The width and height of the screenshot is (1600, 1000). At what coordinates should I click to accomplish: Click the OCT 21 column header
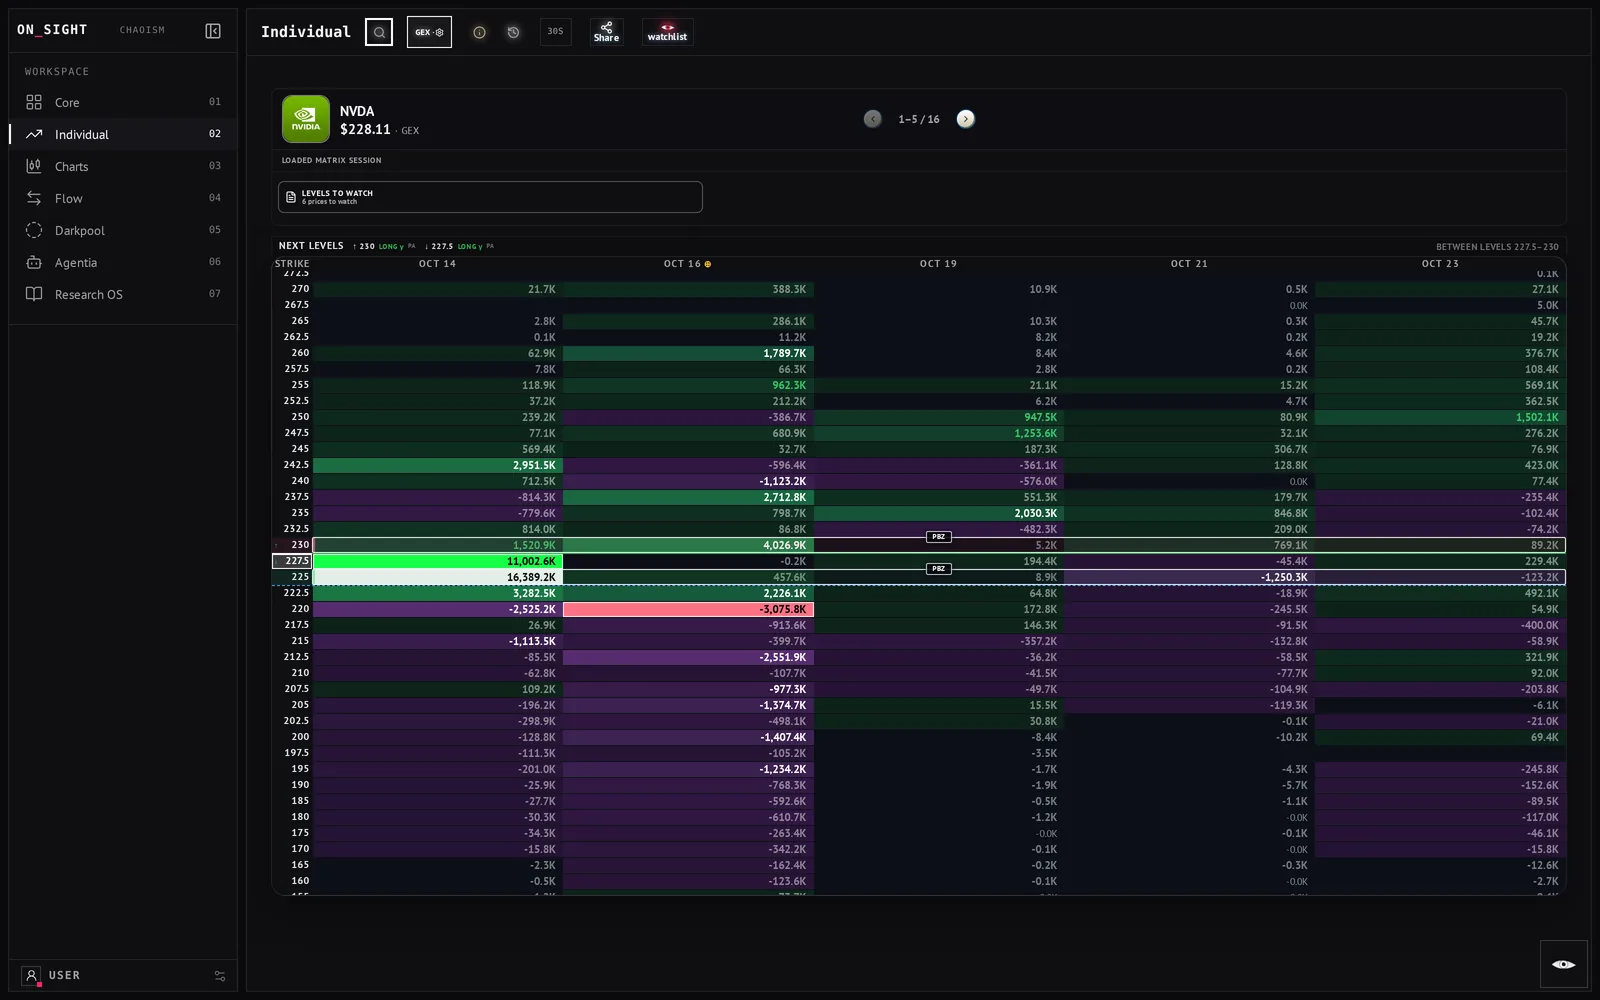point(1189,264)
